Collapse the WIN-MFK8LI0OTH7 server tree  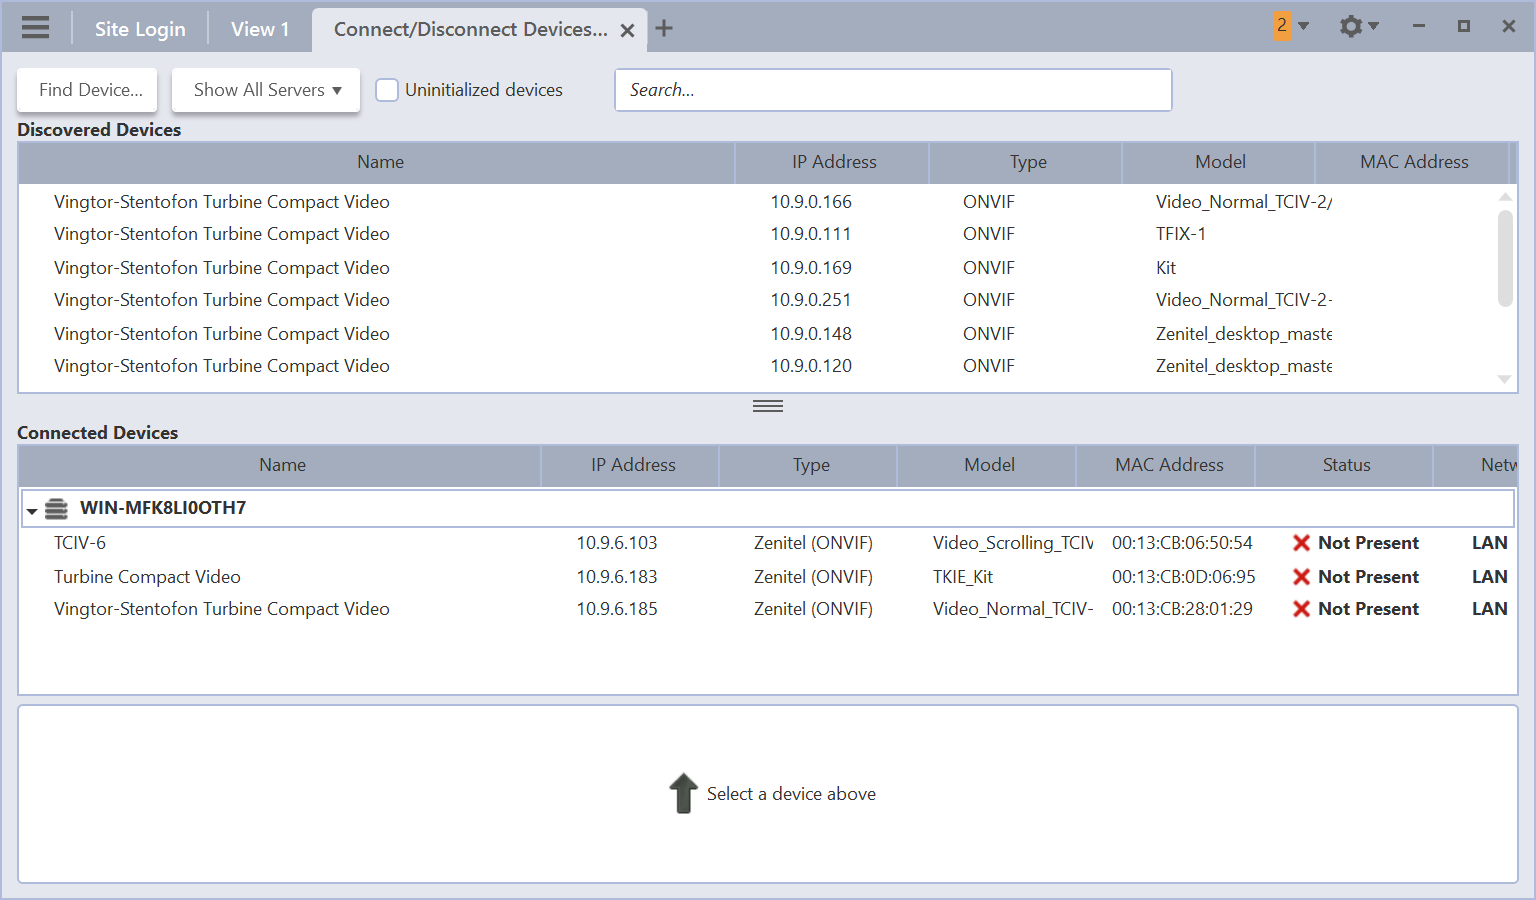click(x=32, y=511)
